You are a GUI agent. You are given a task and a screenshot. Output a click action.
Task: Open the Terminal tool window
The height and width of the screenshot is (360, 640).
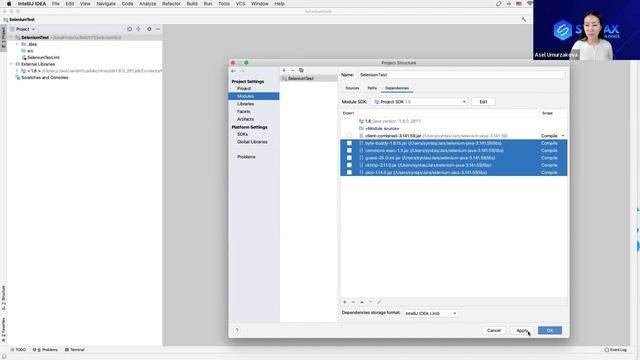[x=75, y=350]
